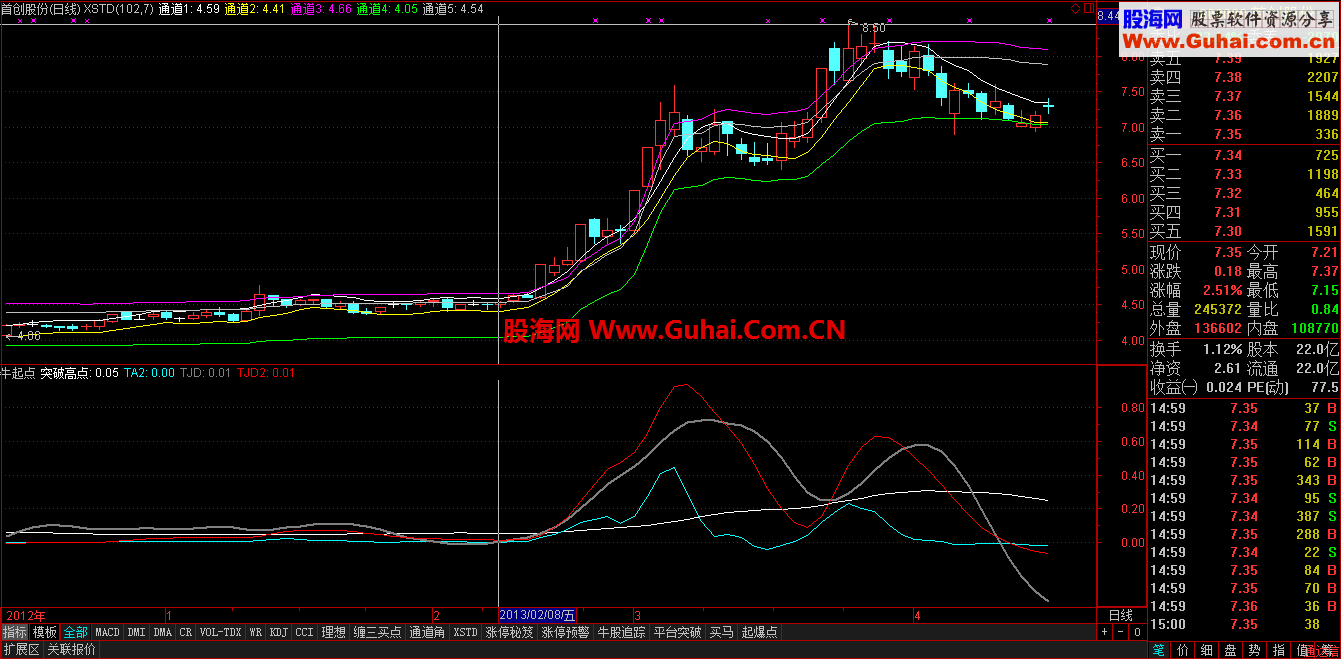Image resolution: width=1341 pixels, height=659 pixels.
Task: Open the 涨停预警 indicator tab
Action: 566,632
